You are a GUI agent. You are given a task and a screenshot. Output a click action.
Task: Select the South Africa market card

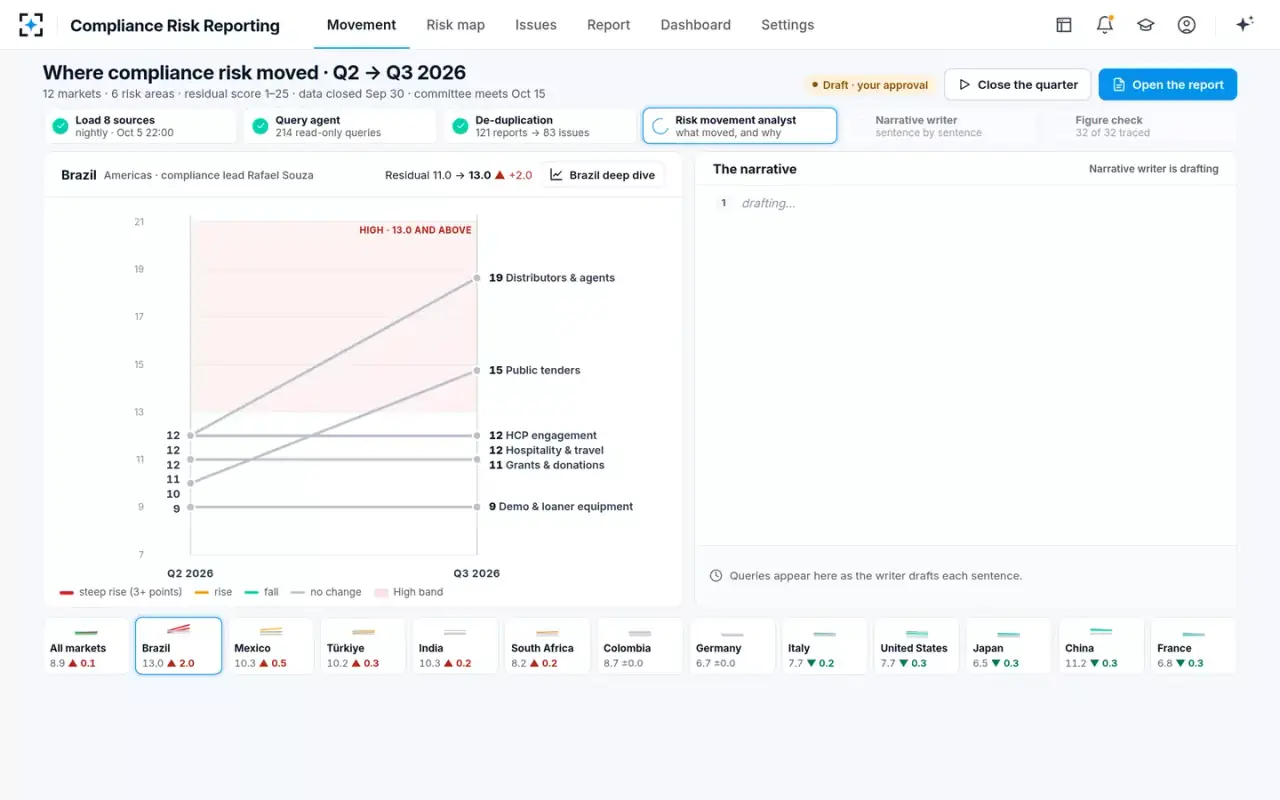click(x=548, y=646)
